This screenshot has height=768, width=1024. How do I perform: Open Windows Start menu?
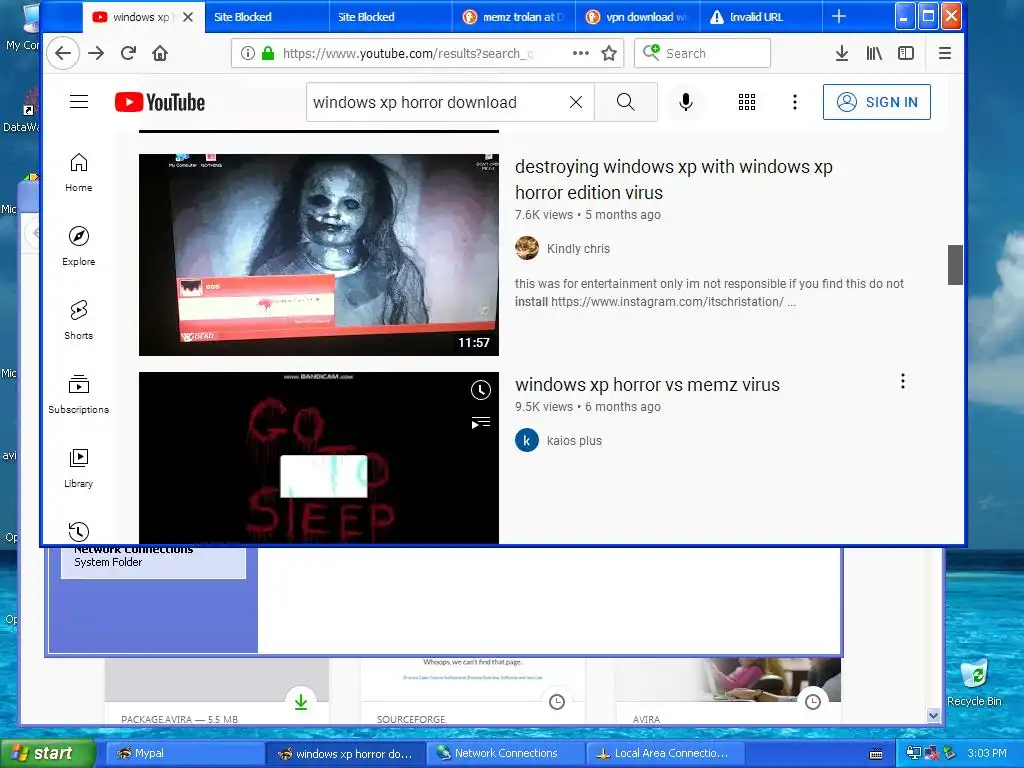(47, 753)
